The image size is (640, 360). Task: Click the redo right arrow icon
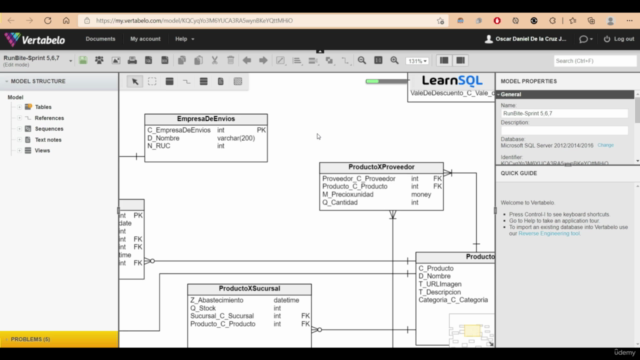point(263,60)
